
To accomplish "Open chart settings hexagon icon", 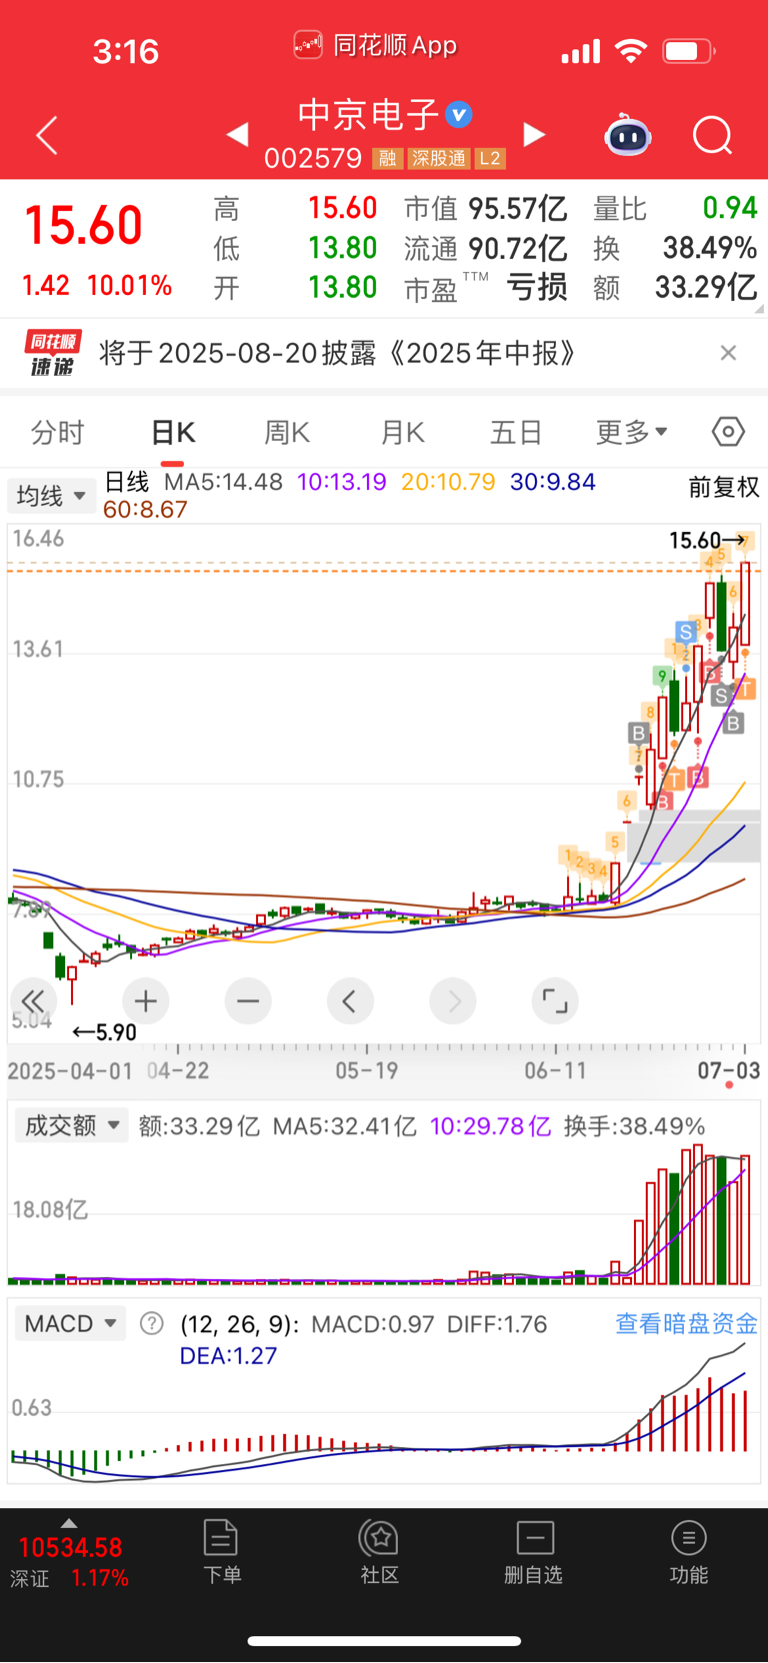I will [728, 432].
